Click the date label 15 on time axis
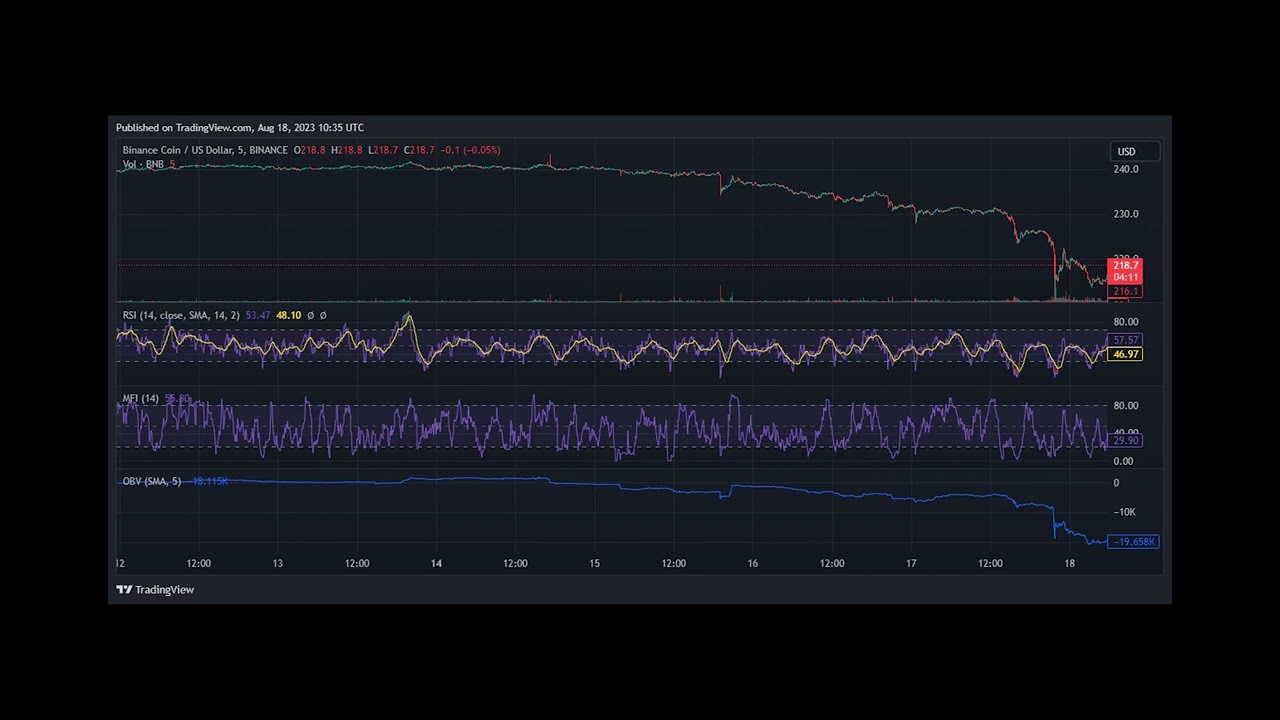1280x720 pixels. [594, 564]
